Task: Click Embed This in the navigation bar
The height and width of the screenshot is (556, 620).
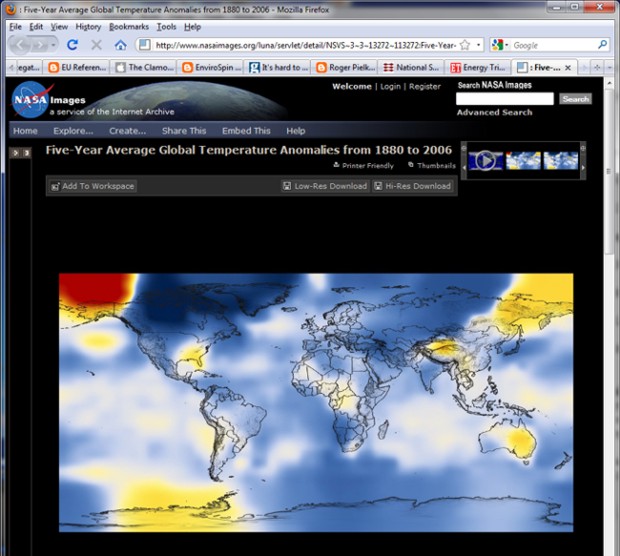Action: (x=246, y=131)
